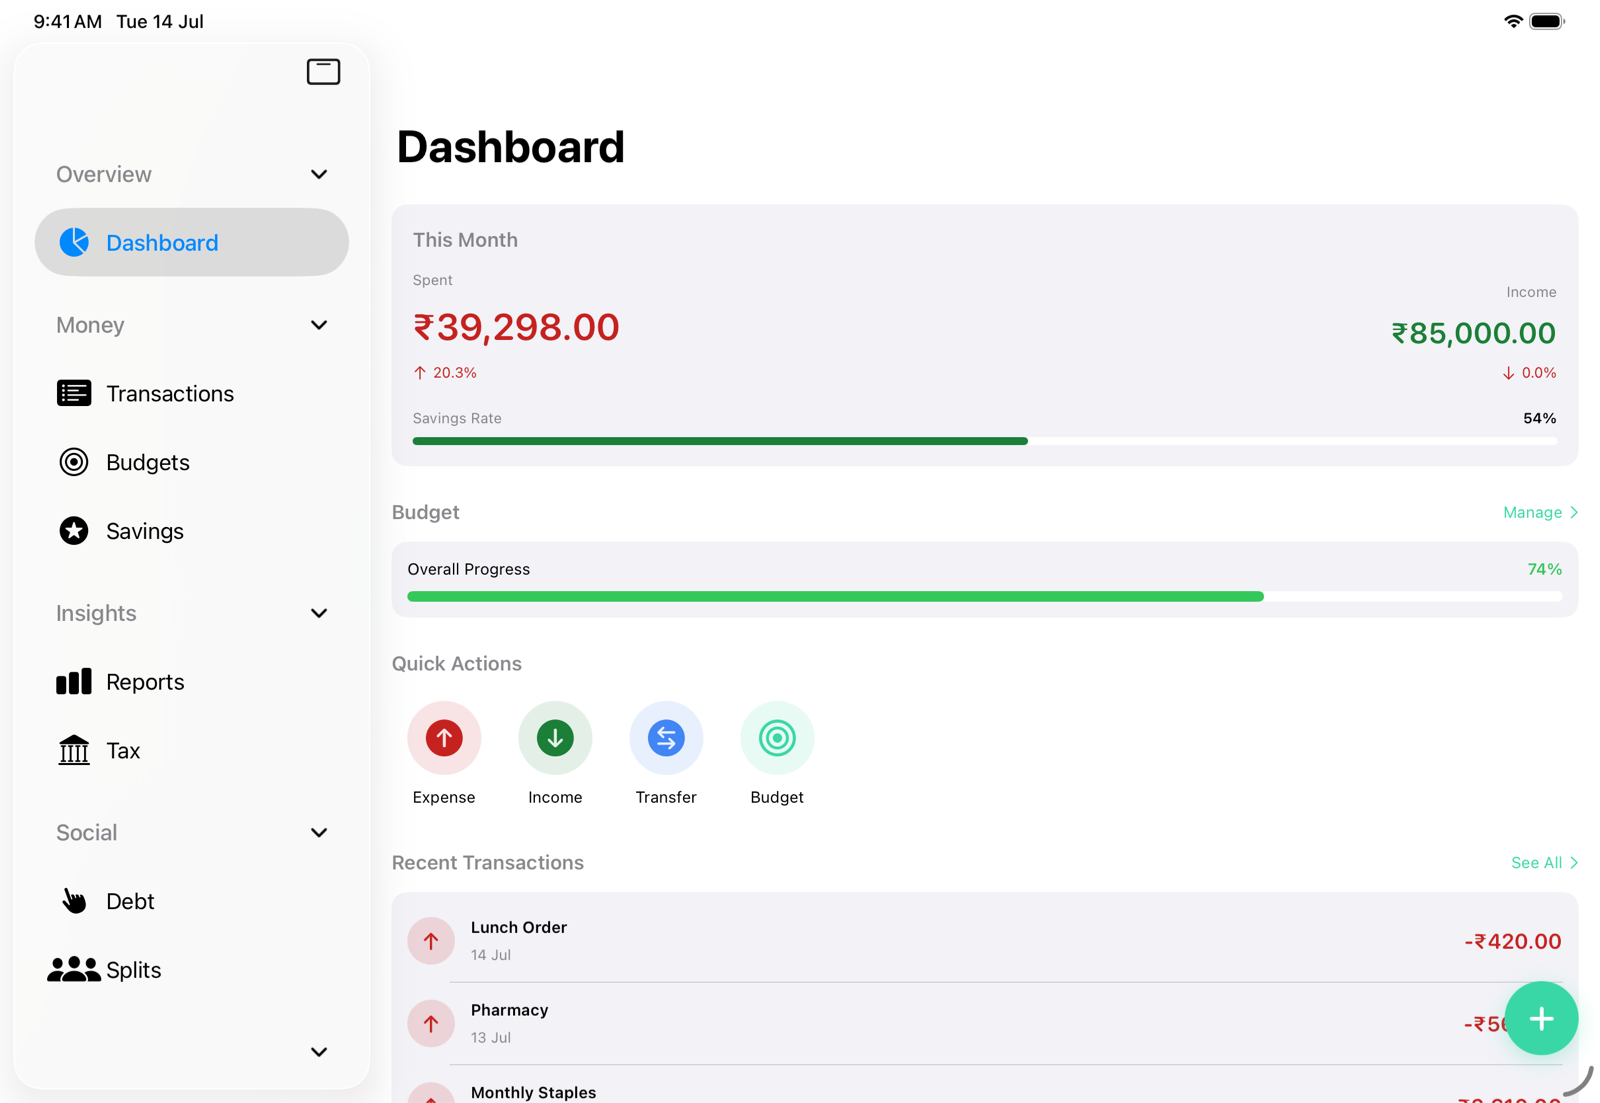Click the 20.3% spending change indicator

(445, 373)
